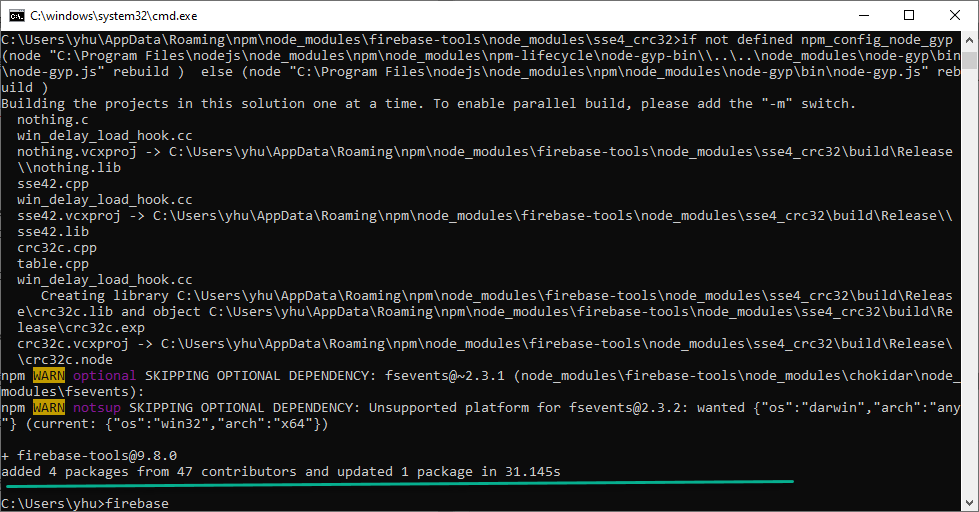
Task: Close the cmd.exe window
Action: (955, 16)
